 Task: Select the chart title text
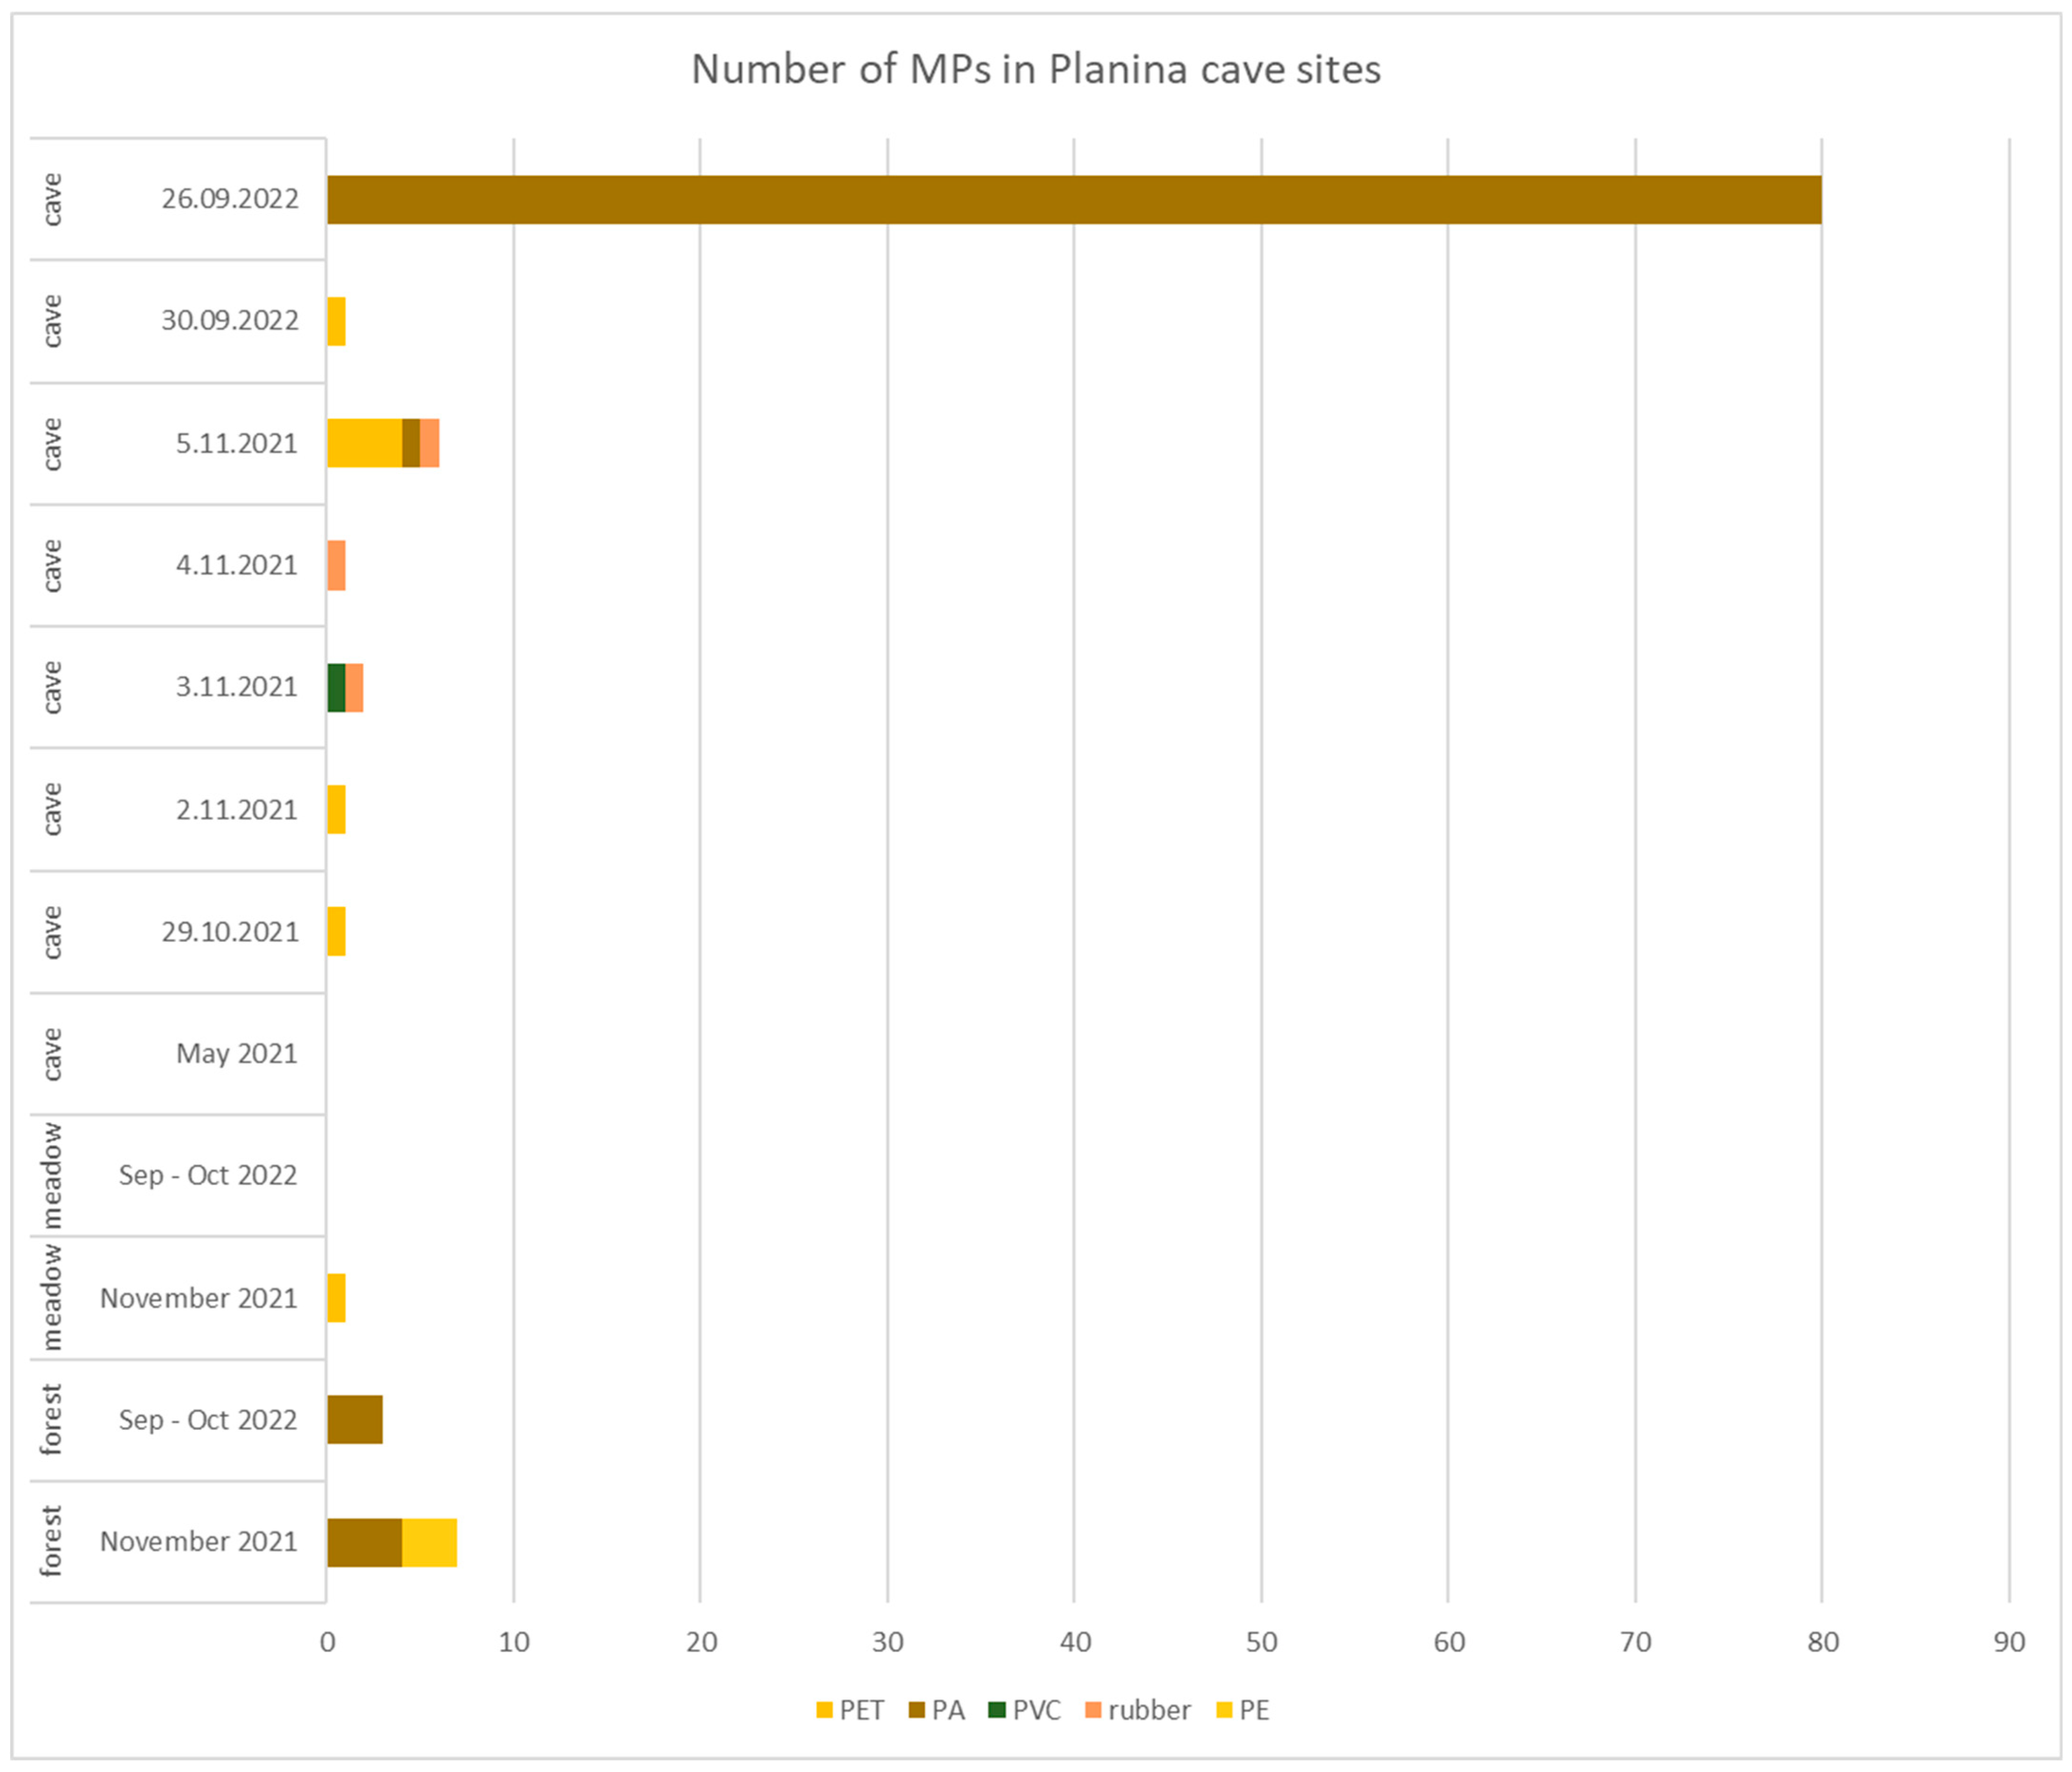pos(1036,70)
